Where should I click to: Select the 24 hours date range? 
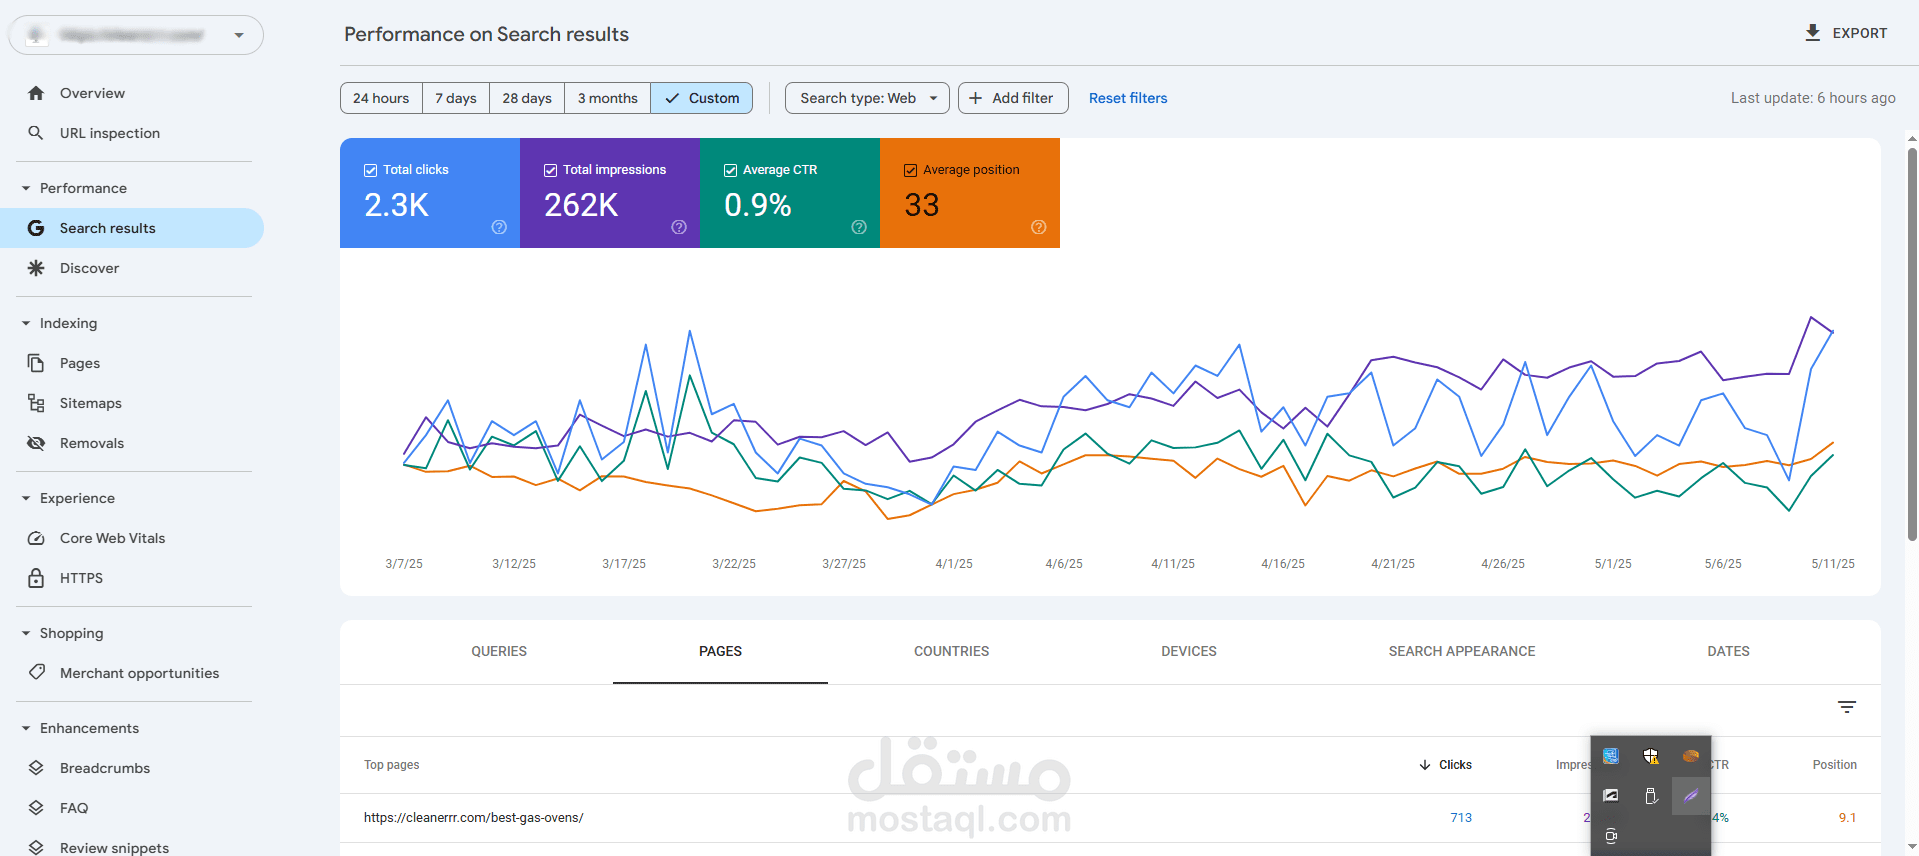click(x=381, y=98)
